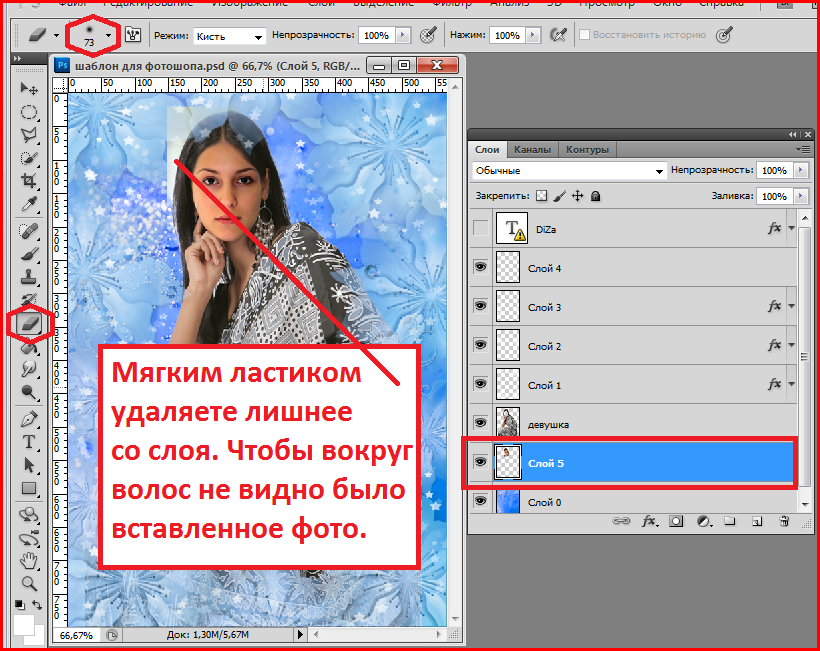The height and width of the screenshot is (651, 820).
Task: Select the Dodge tool
Action: pos(29,392)
